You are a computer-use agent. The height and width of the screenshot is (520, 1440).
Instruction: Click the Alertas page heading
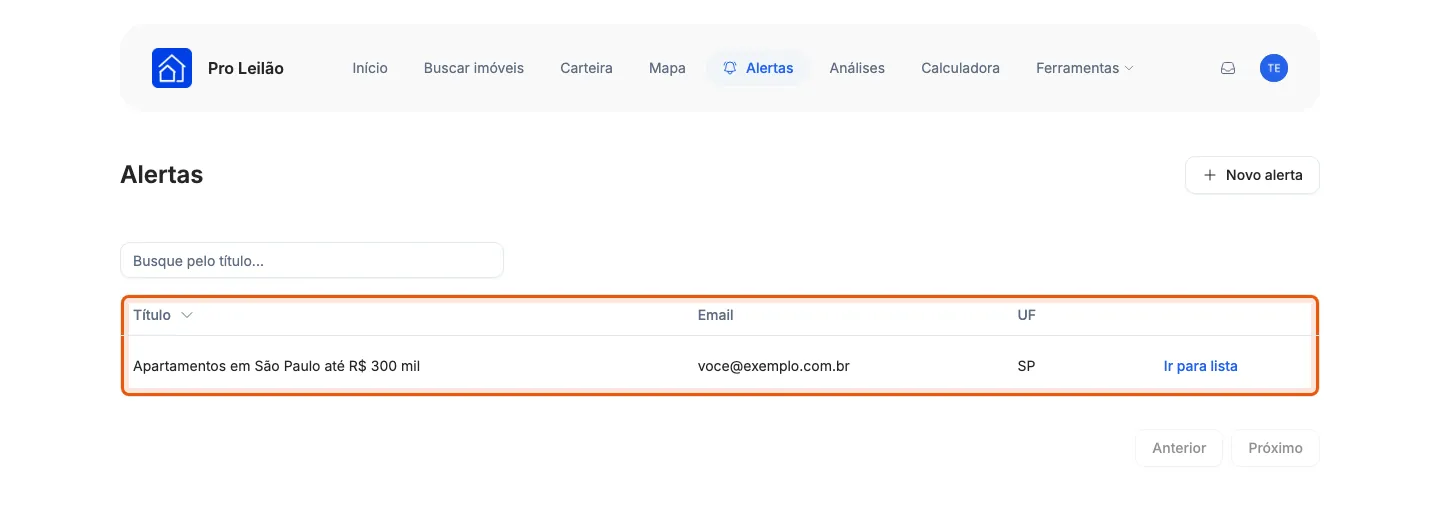pos(162,175)
